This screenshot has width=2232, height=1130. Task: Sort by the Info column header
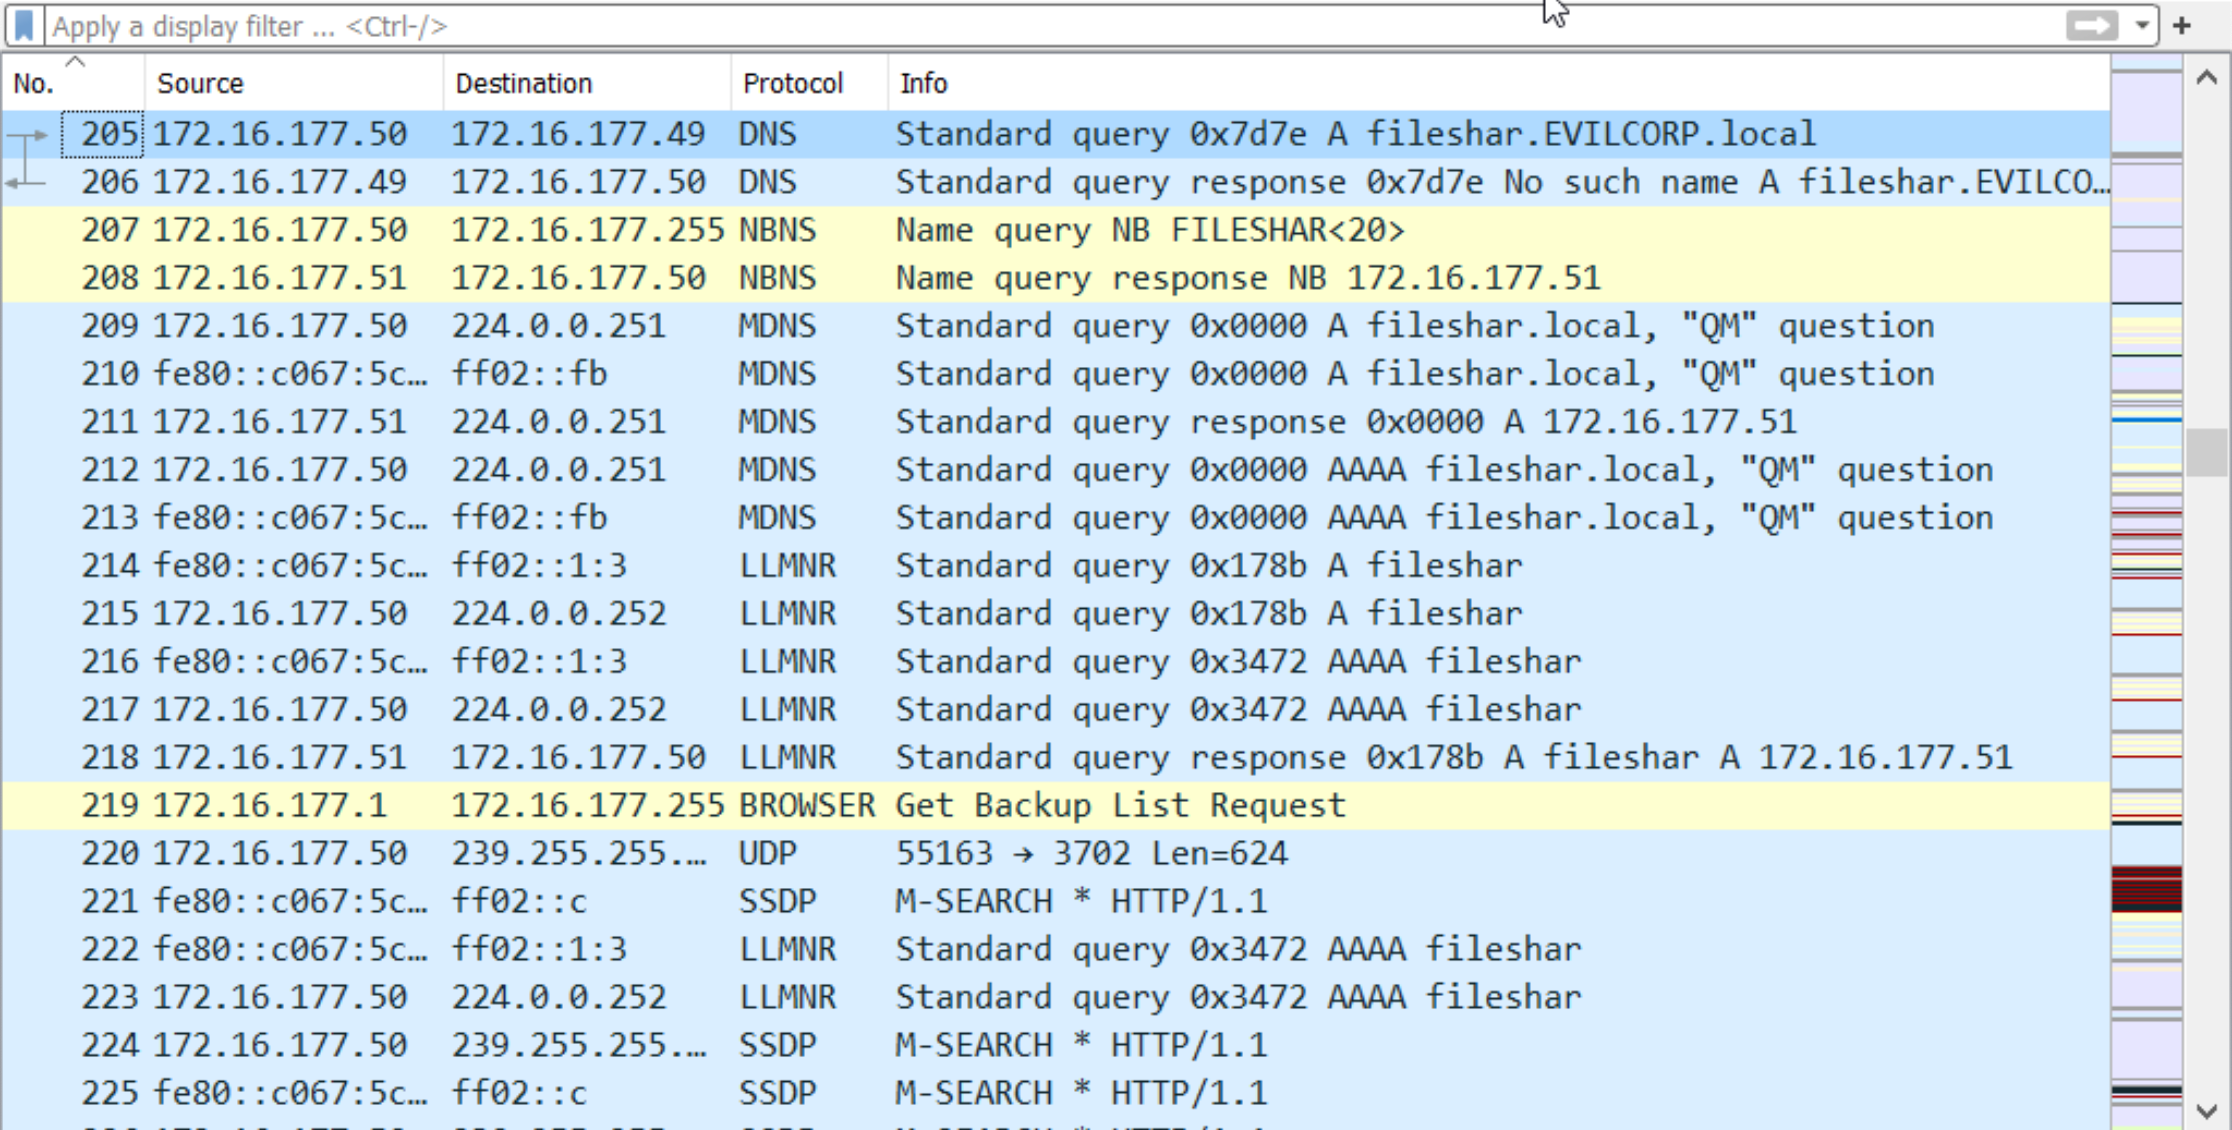[1499, 83]
